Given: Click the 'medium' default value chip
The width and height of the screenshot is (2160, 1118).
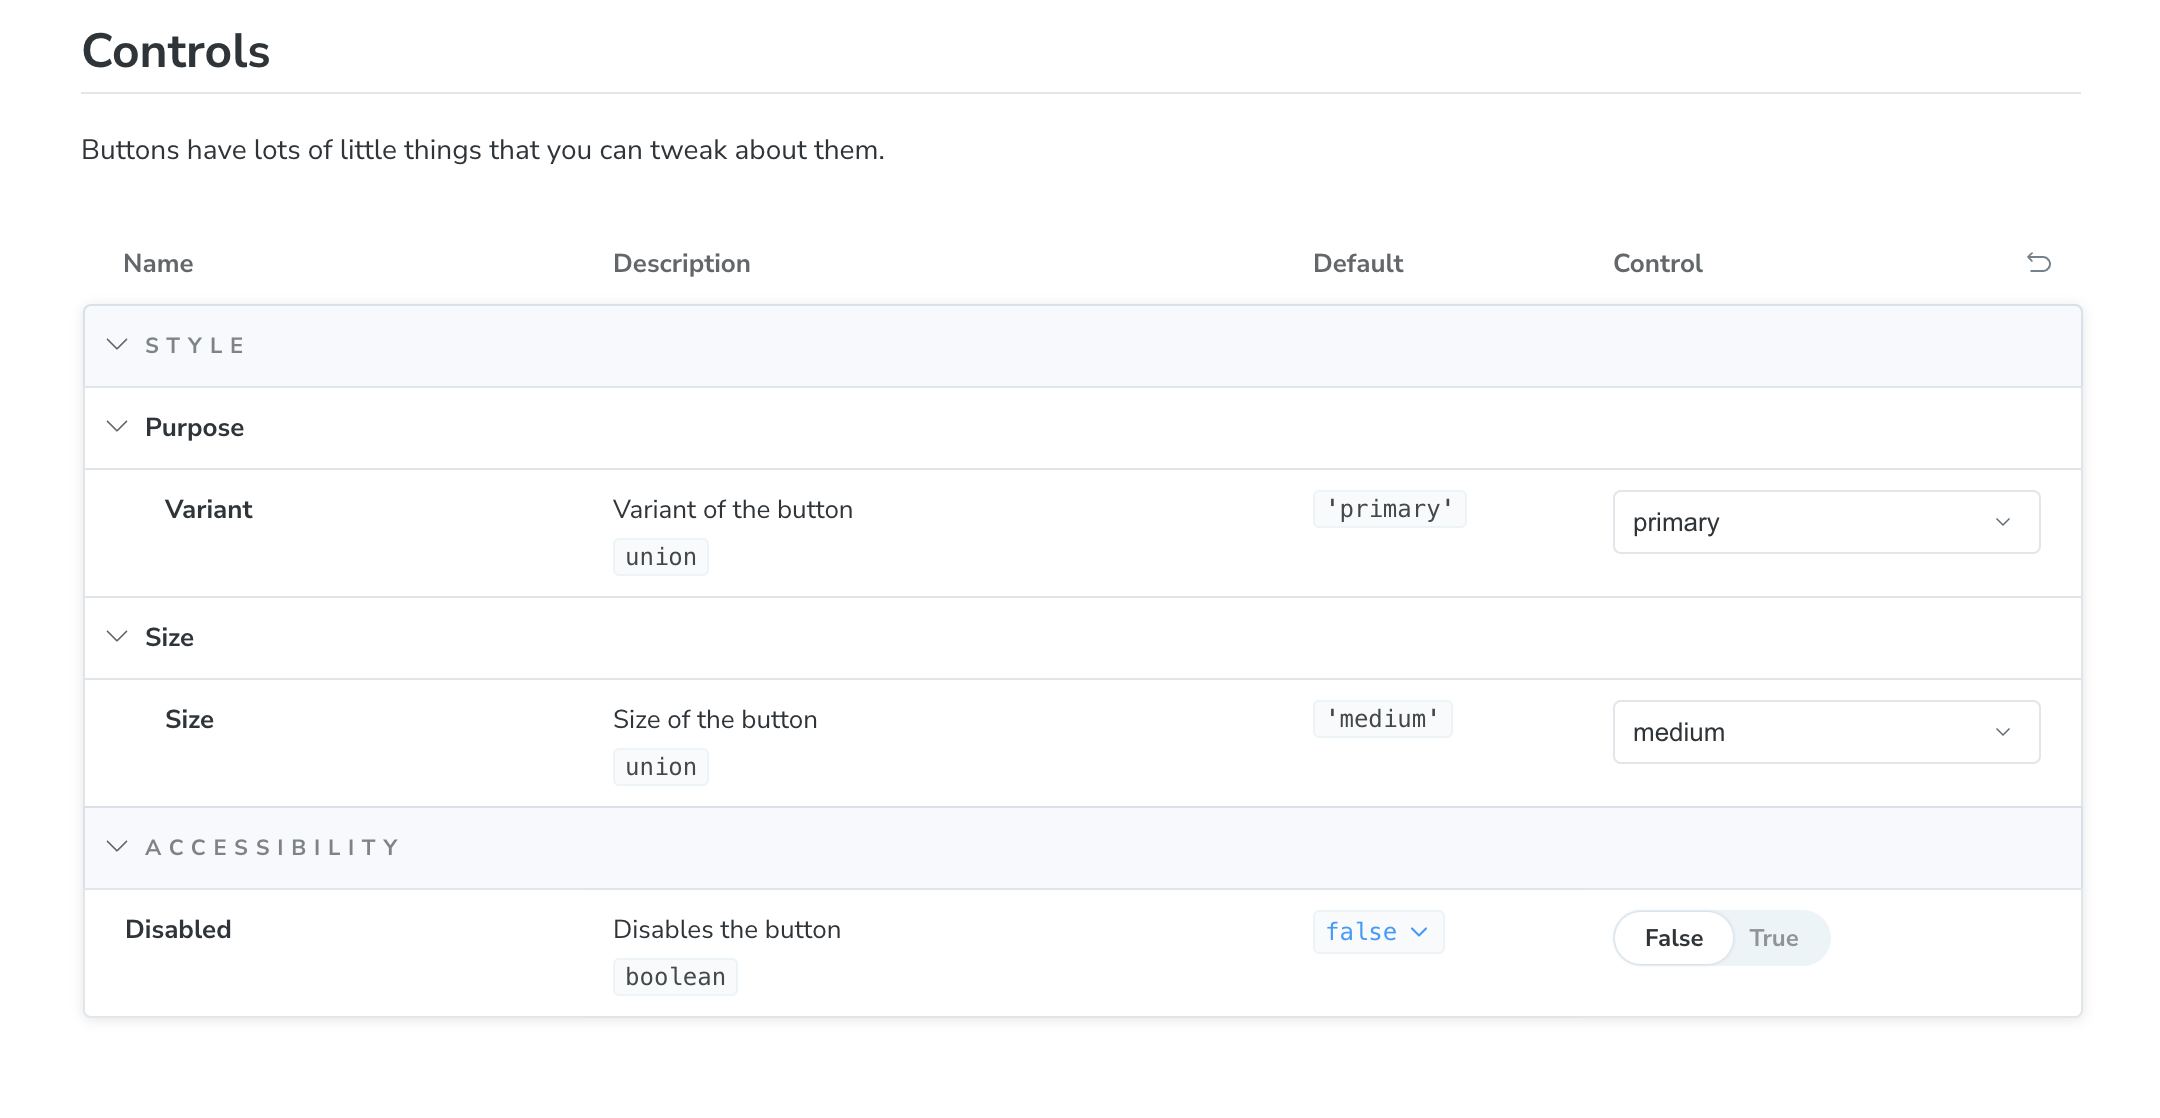Looking at the screenshot, I should [x=1382, y=718].
